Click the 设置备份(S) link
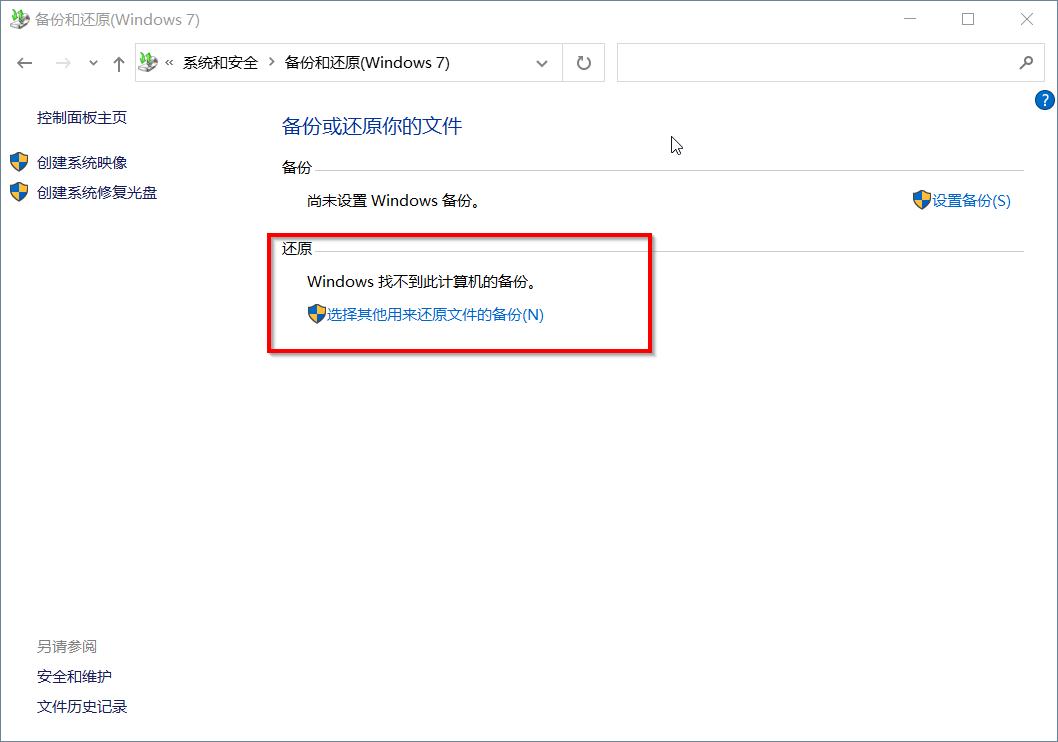Viewport: 1058px width, 742px height. [970, 200]
